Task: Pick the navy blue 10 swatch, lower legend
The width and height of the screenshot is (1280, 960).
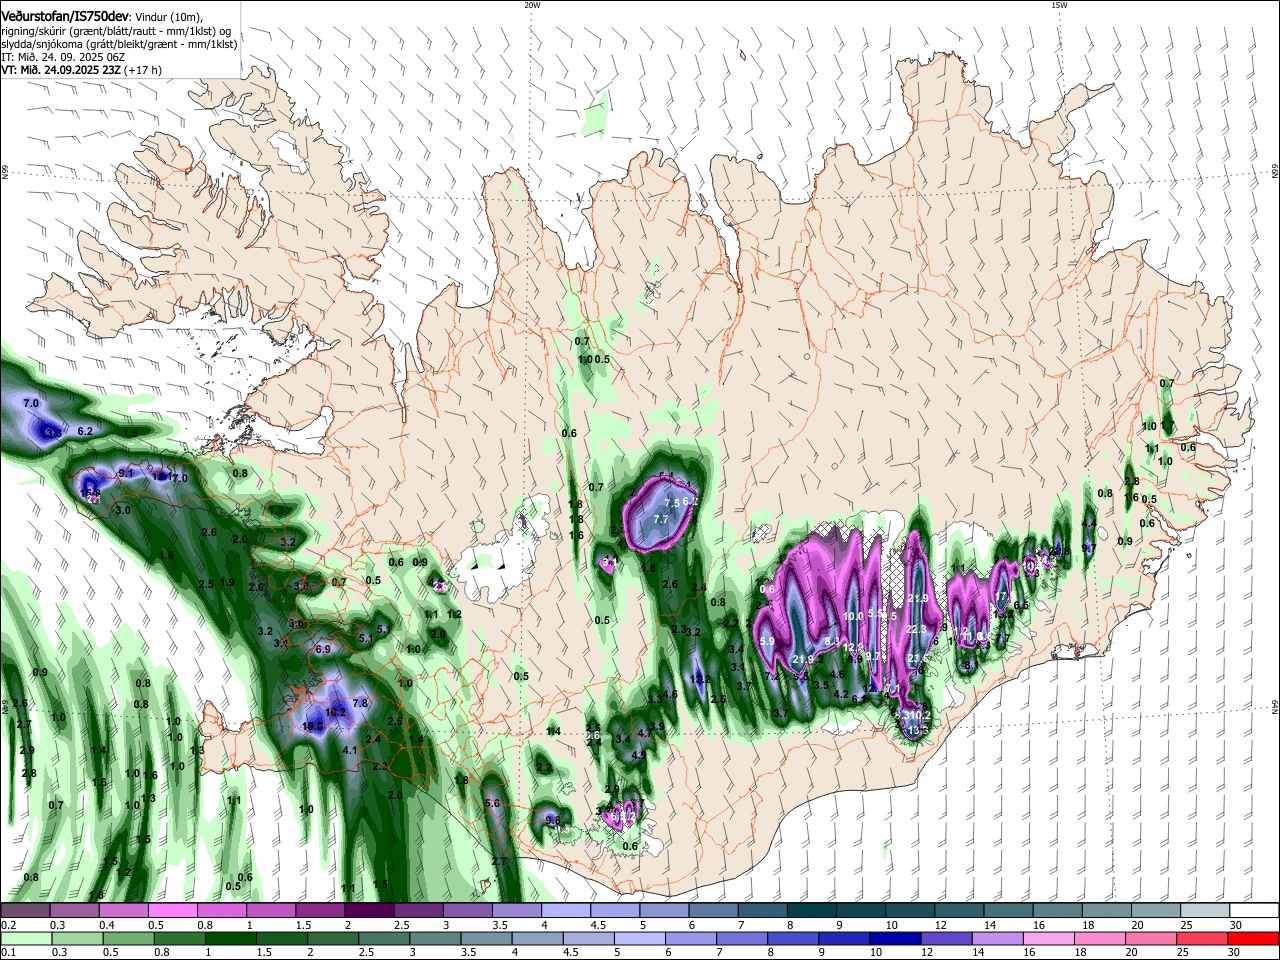Action: (895, 938)
